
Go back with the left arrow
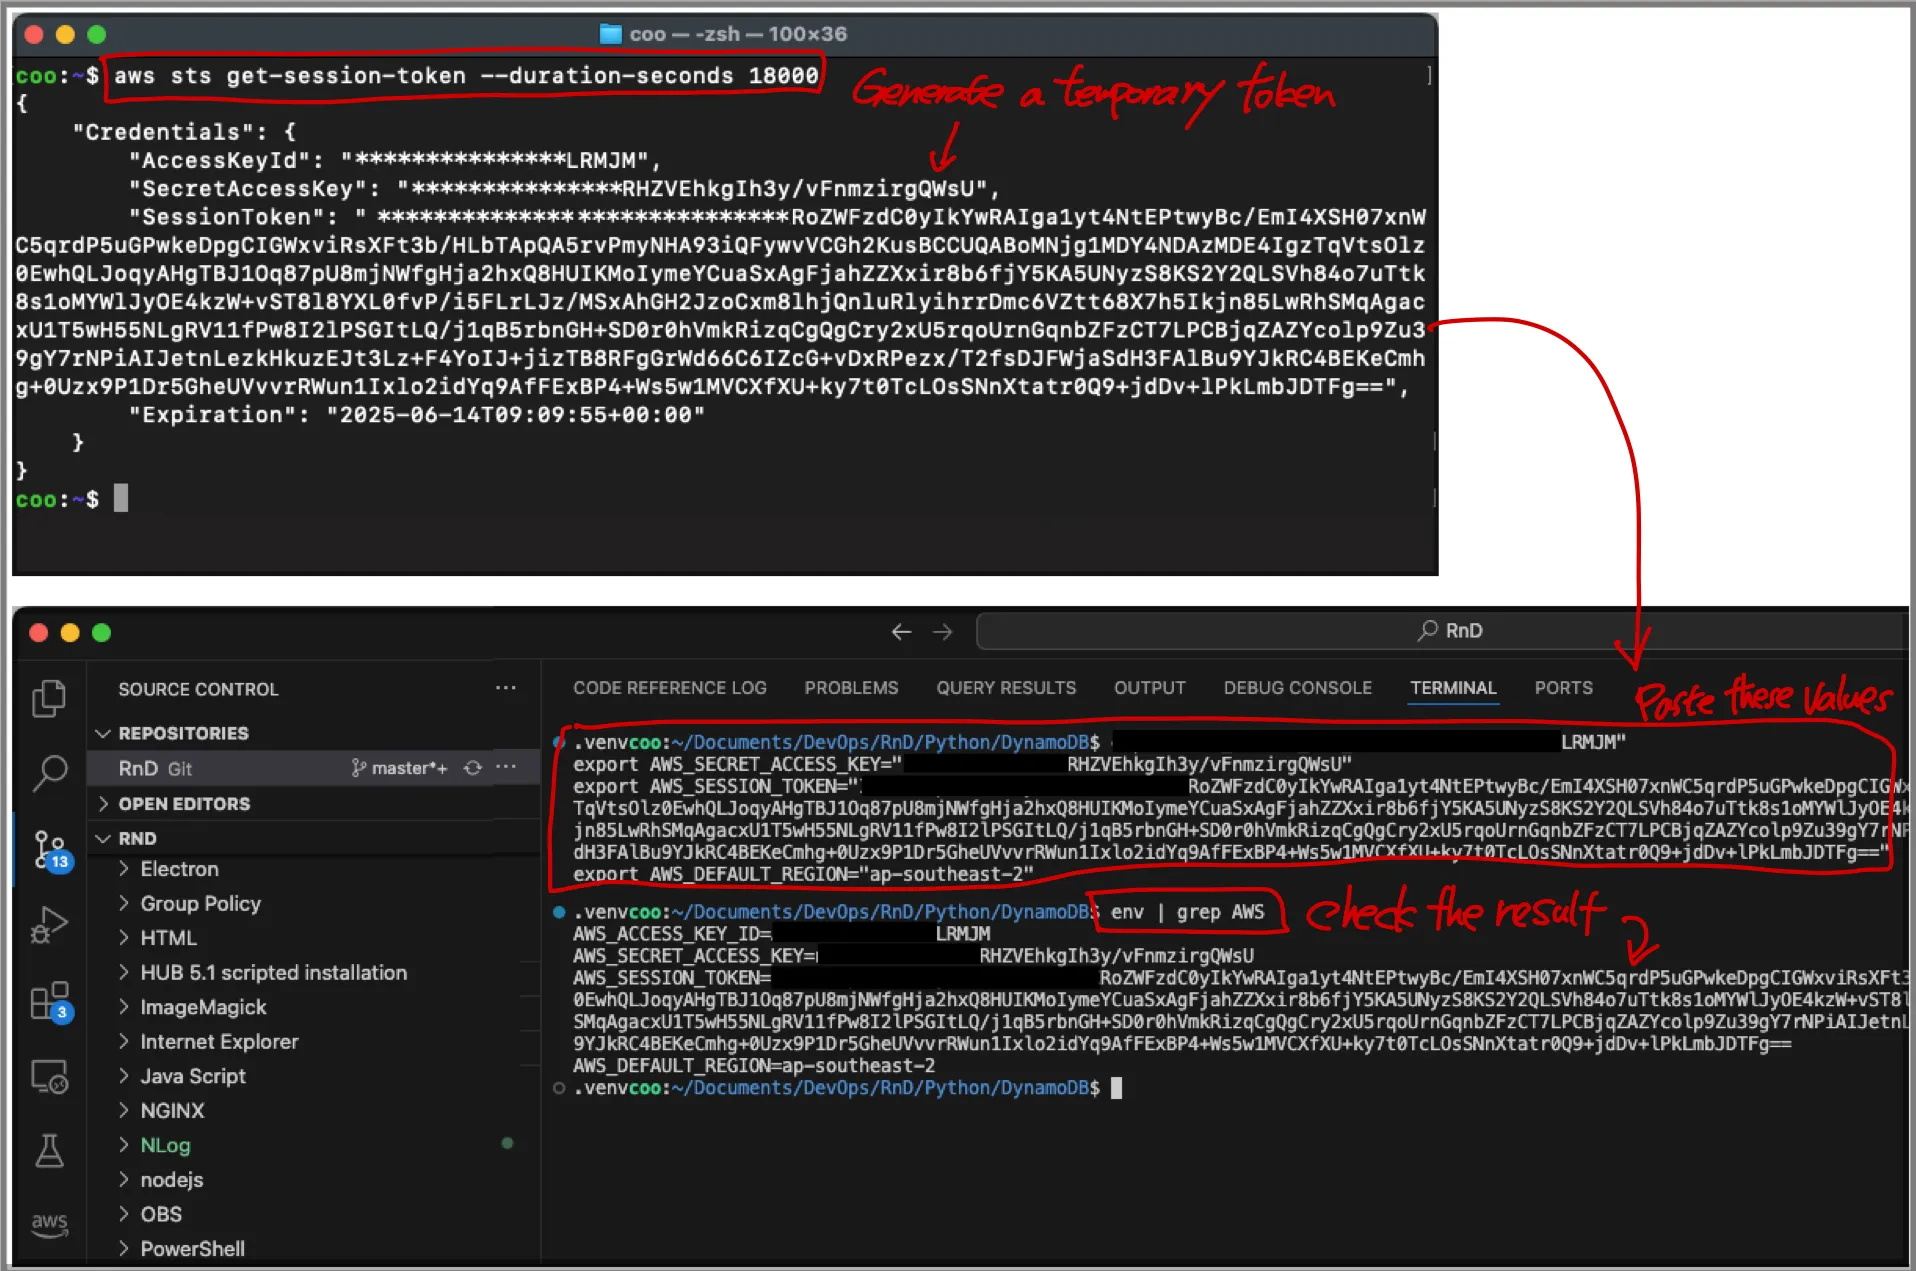pyautogui.click(x=901, y=632)
